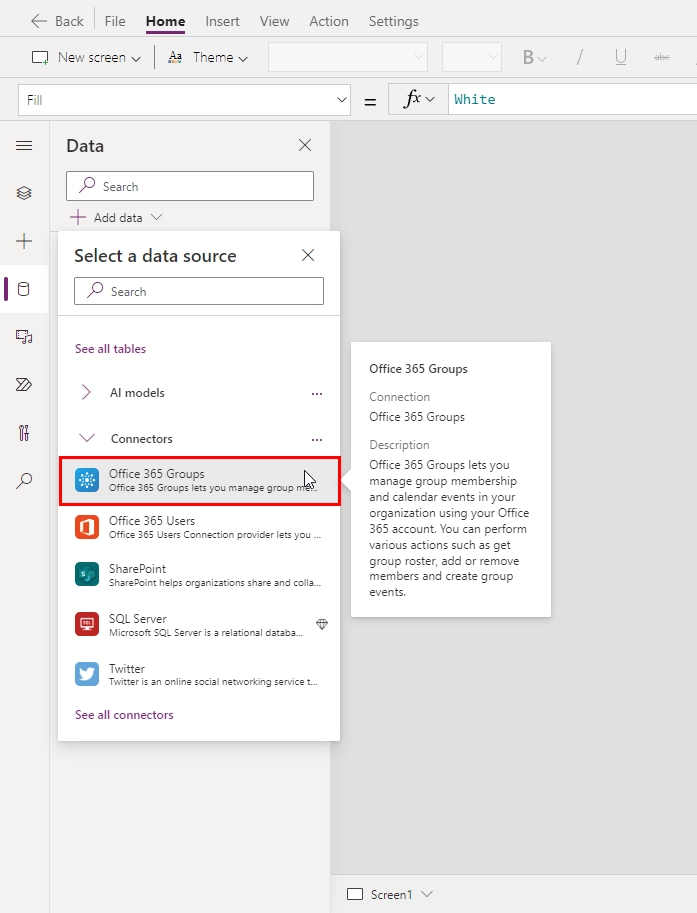Click the Office 365 Groups icon

(87, 480)
